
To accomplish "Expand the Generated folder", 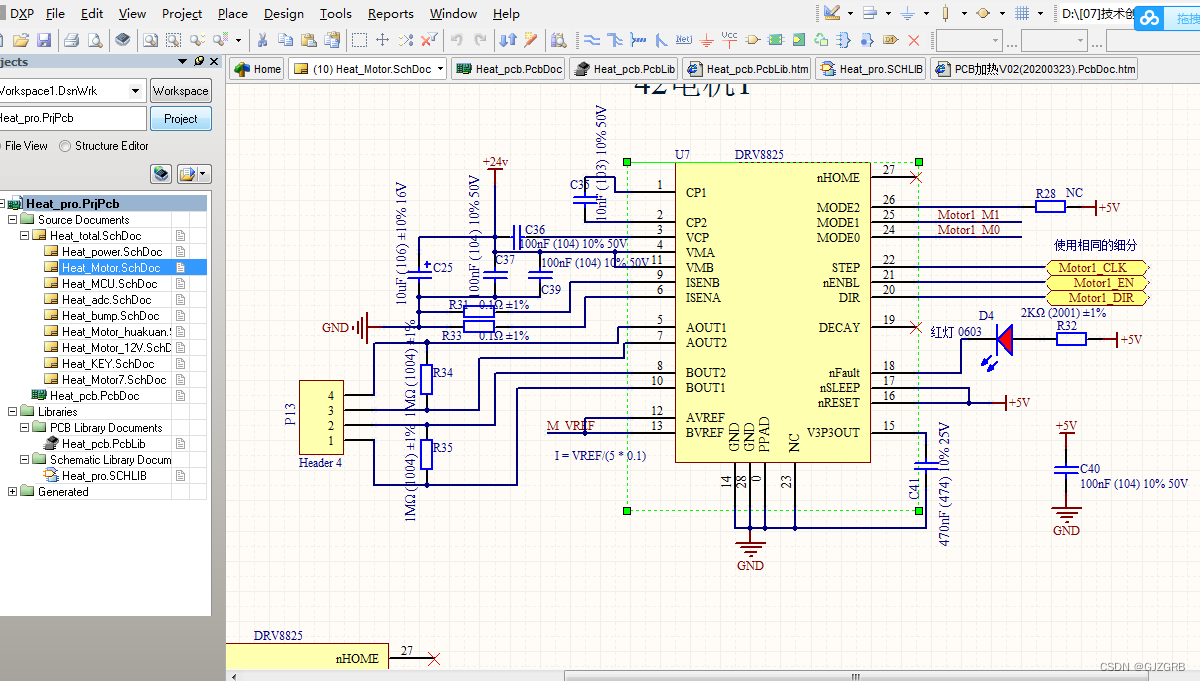I will click(x=12, y=491).
